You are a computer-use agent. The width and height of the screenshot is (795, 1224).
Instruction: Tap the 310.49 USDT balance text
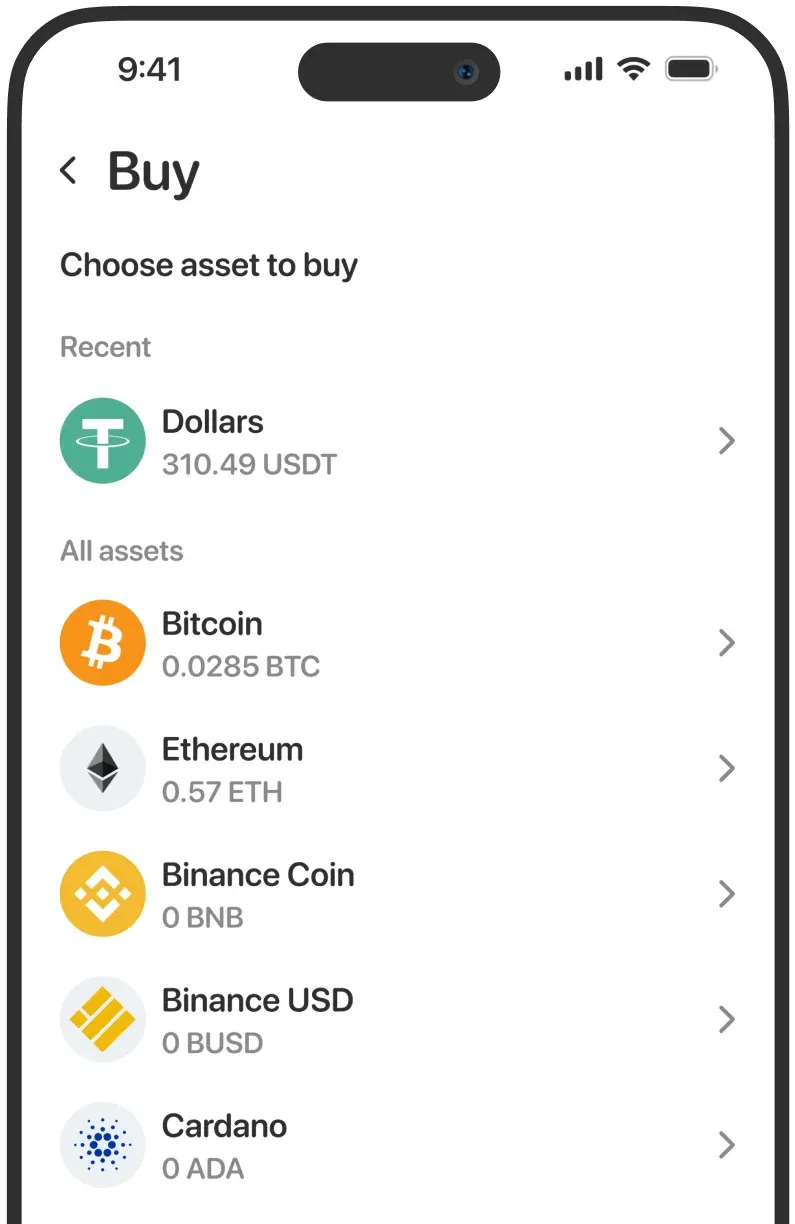point(249,464)
